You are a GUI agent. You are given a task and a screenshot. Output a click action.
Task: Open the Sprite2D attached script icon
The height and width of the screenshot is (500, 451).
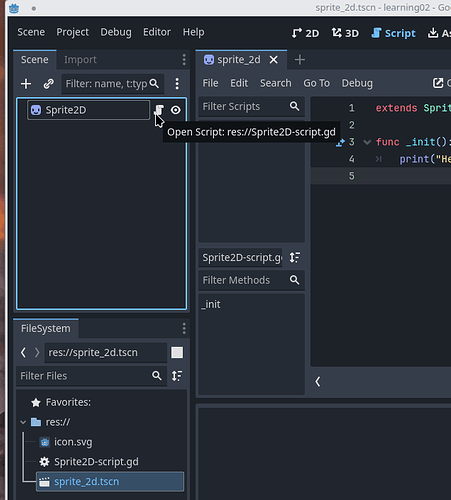click(x=159, y=110)
